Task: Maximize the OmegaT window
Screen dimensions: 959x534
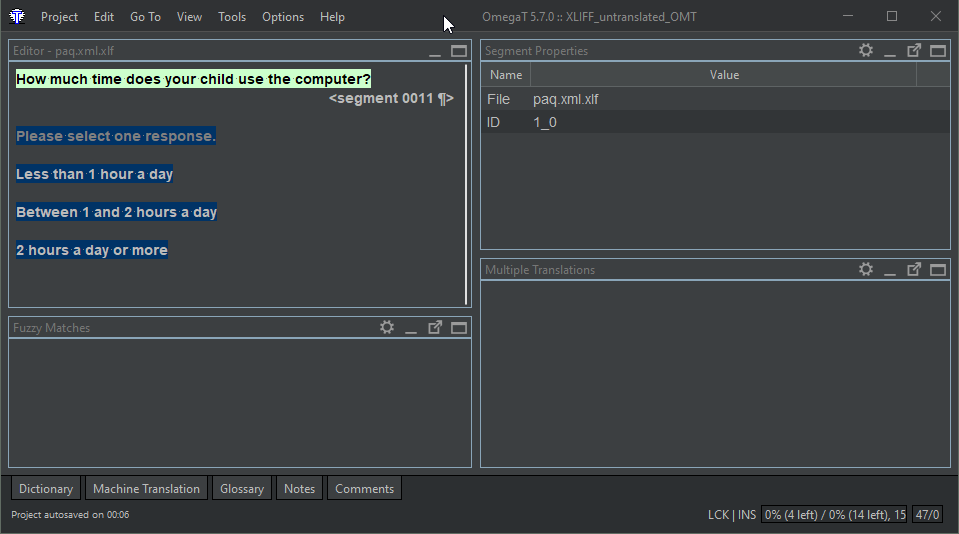Action: [x=892, y=17]
